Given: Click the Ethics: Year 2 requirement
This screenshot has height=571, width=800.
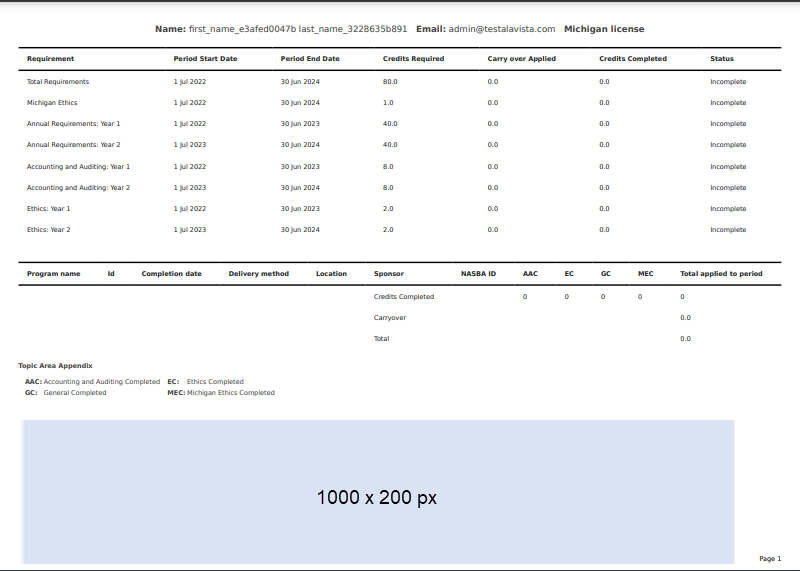Looking at the screenshot, I should 48,230.
